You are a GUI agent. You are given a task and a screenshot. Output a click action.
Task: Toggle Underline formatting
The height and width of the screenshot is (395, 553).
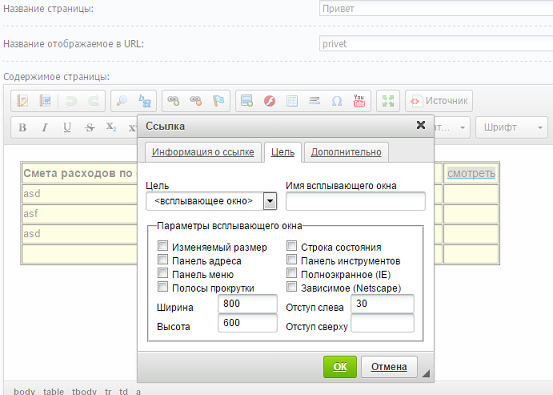[67, 127]
